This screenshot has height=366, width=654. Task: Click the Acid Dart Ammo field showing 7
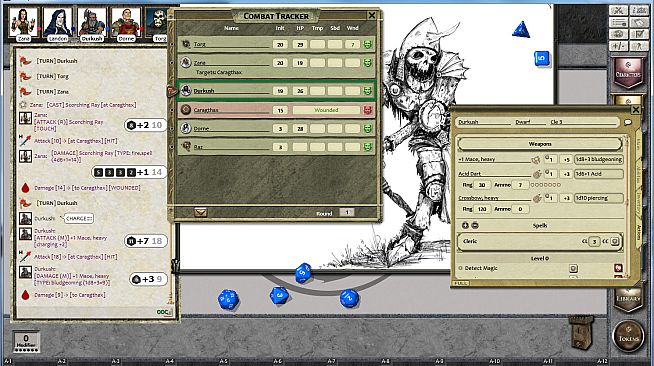coord(520,185)
